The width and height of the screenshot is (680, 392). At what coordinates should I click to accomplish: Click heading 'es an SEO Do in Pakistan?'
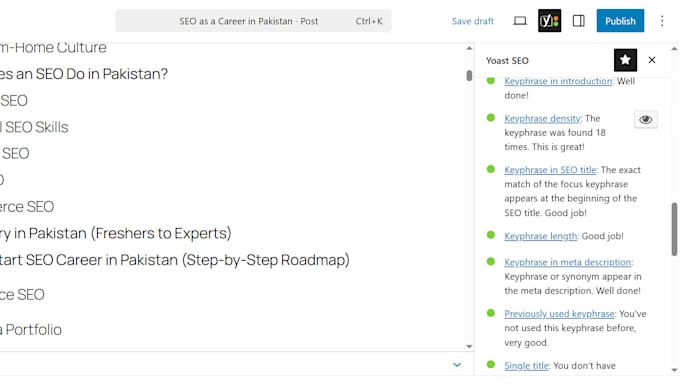84,74
